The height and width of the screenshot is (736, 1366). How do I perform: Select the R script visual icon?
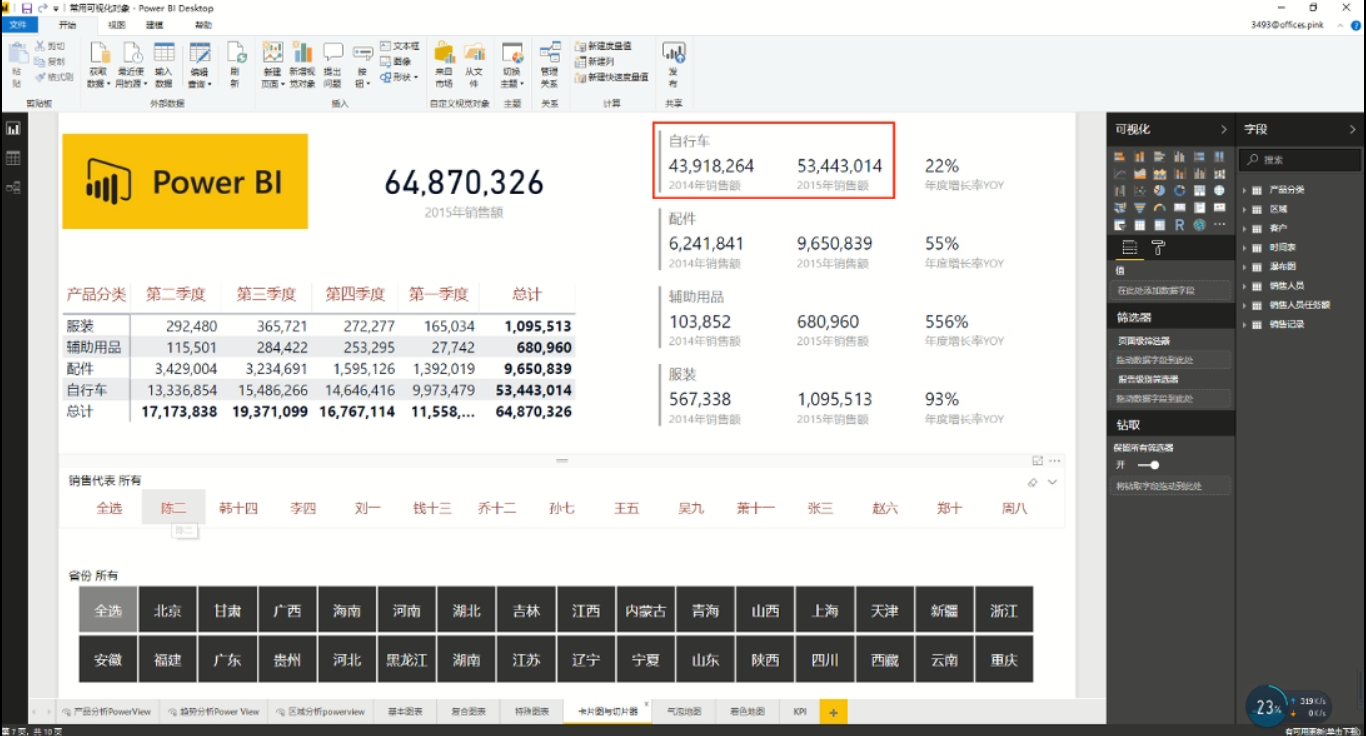(1179, 225)
